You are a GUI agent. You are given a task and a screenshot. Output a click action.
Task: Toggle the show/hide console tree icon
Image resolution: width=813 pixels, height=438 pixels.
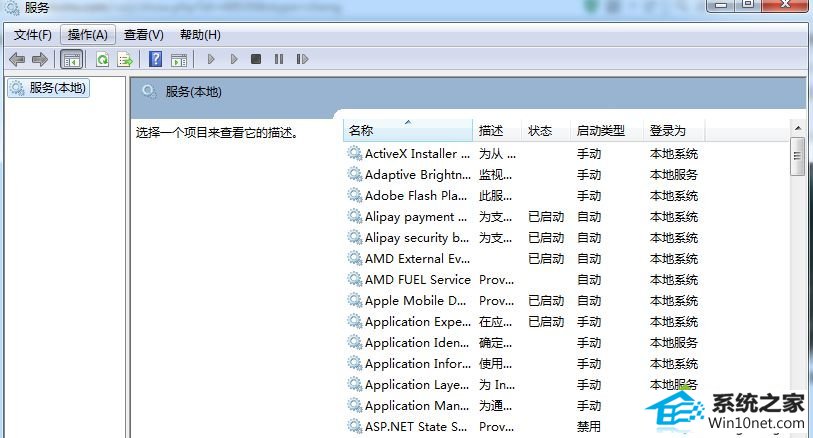(x=72, y=59)
